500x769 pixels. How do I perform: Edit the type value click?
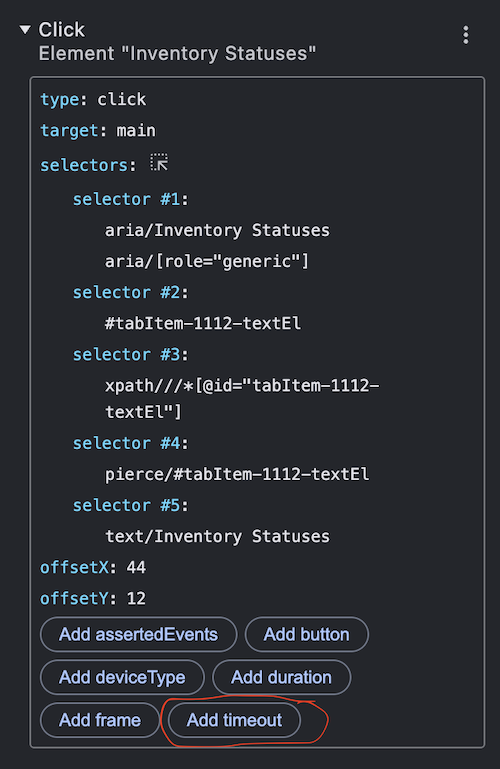[122, 100]
